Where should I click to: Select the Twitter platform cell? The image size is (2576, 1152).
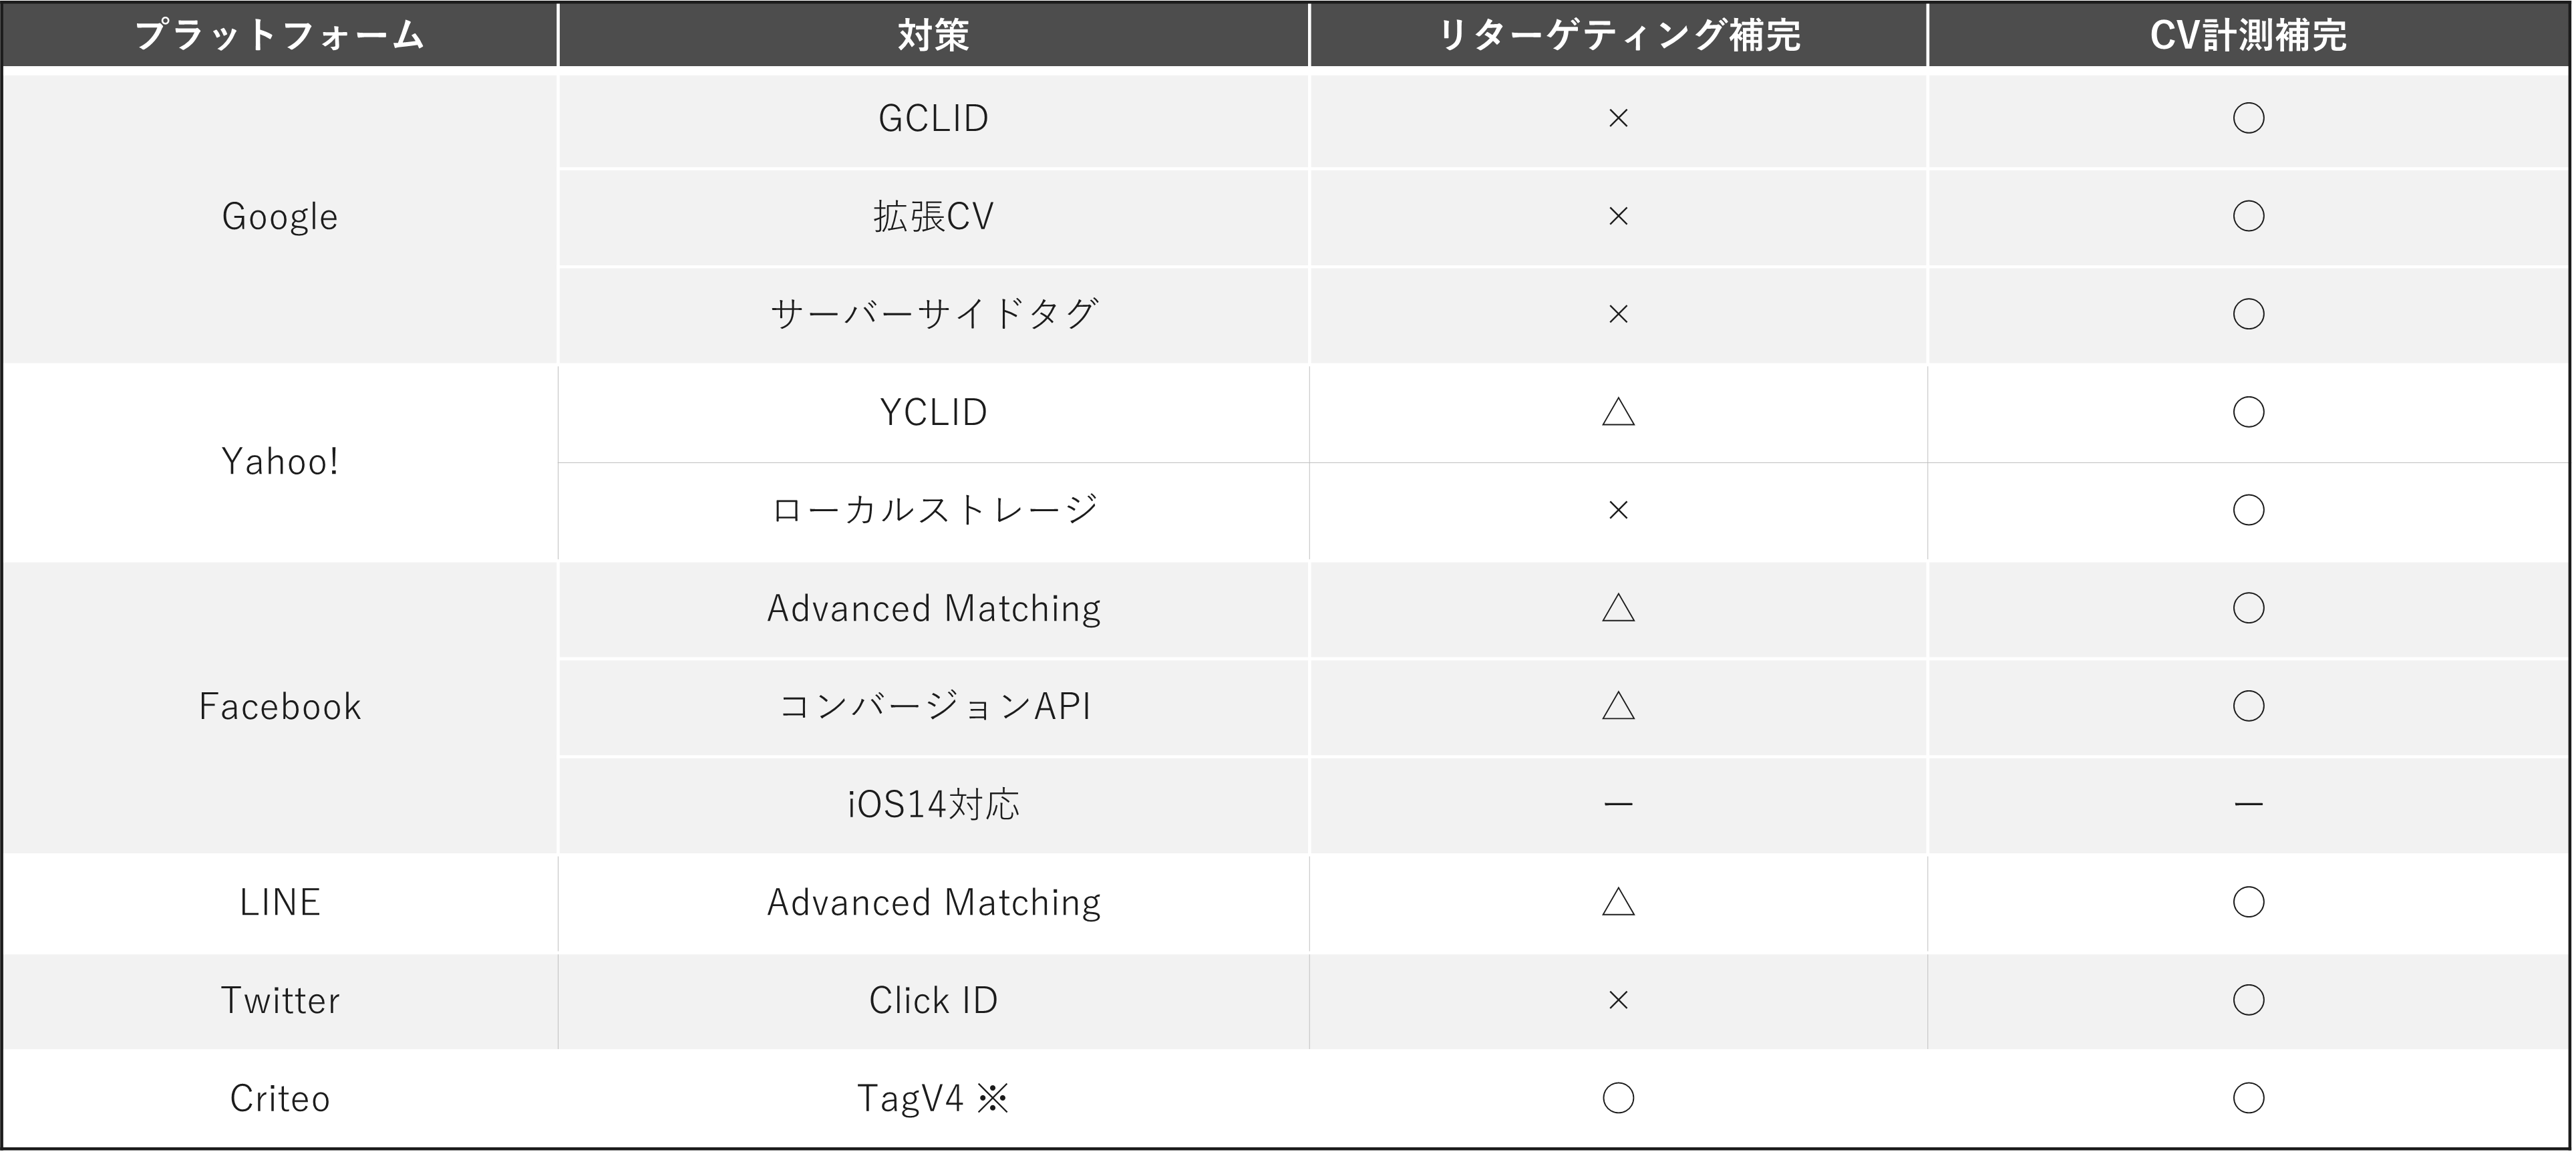[279, 1000]
